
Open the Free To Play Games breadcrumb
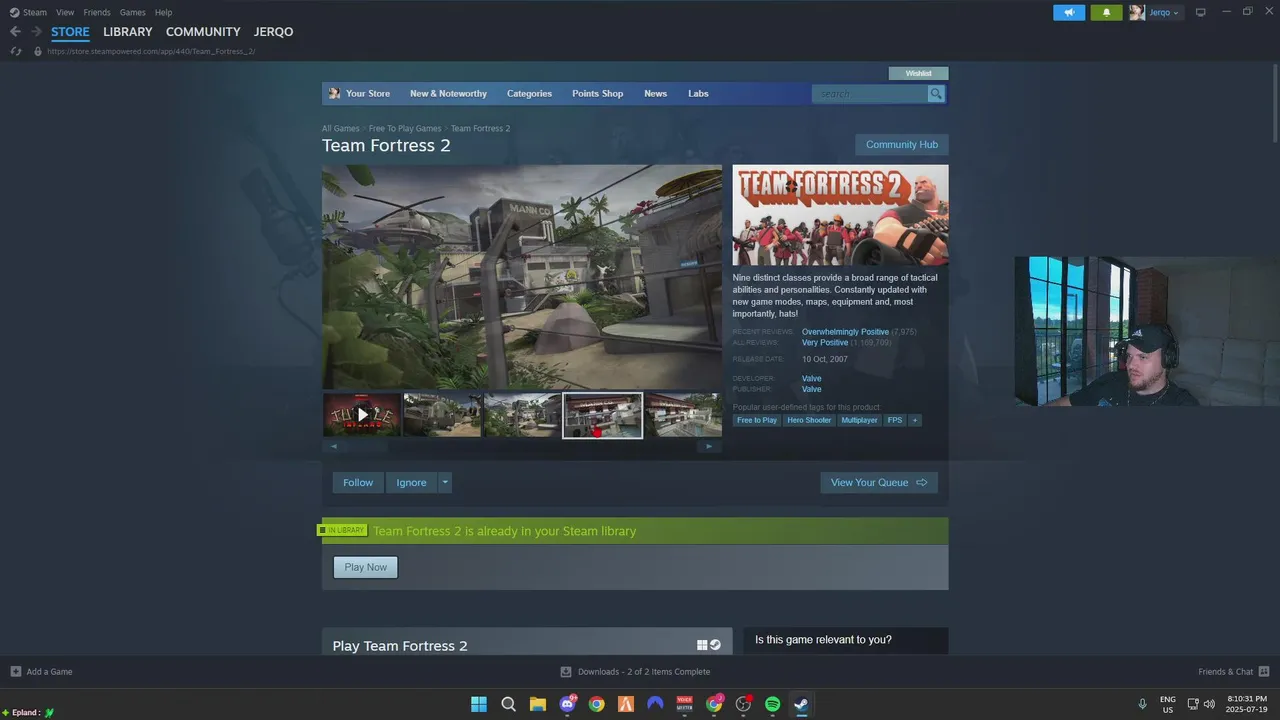(405, 128)
